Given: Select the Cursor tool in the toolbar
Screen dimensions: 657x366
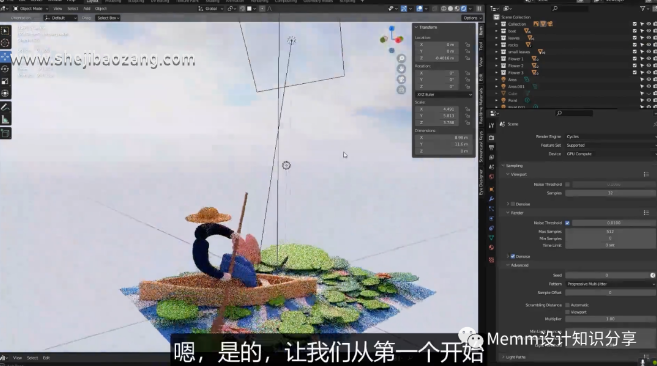Looking at the screenshot, I should coord(5,43).
